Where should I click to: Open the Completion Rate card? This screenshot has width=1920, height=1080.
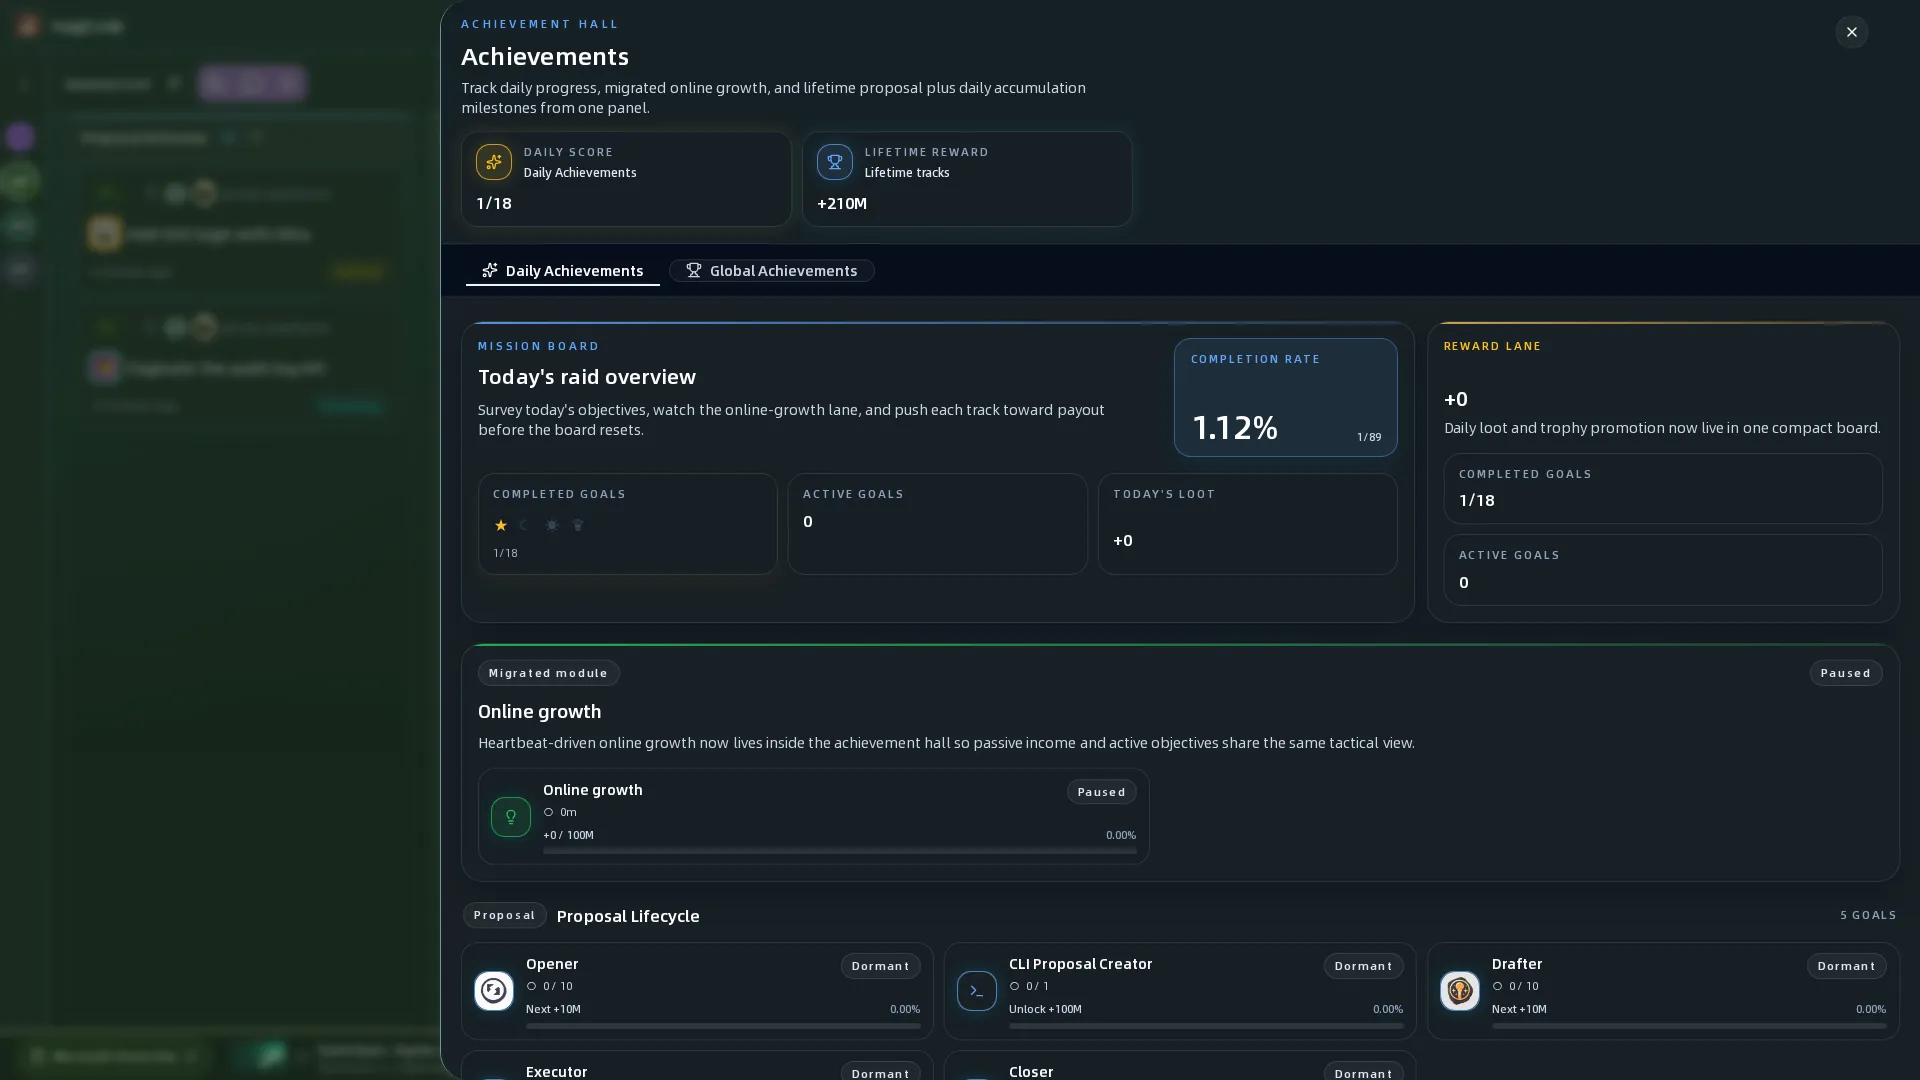point(1285,397)
